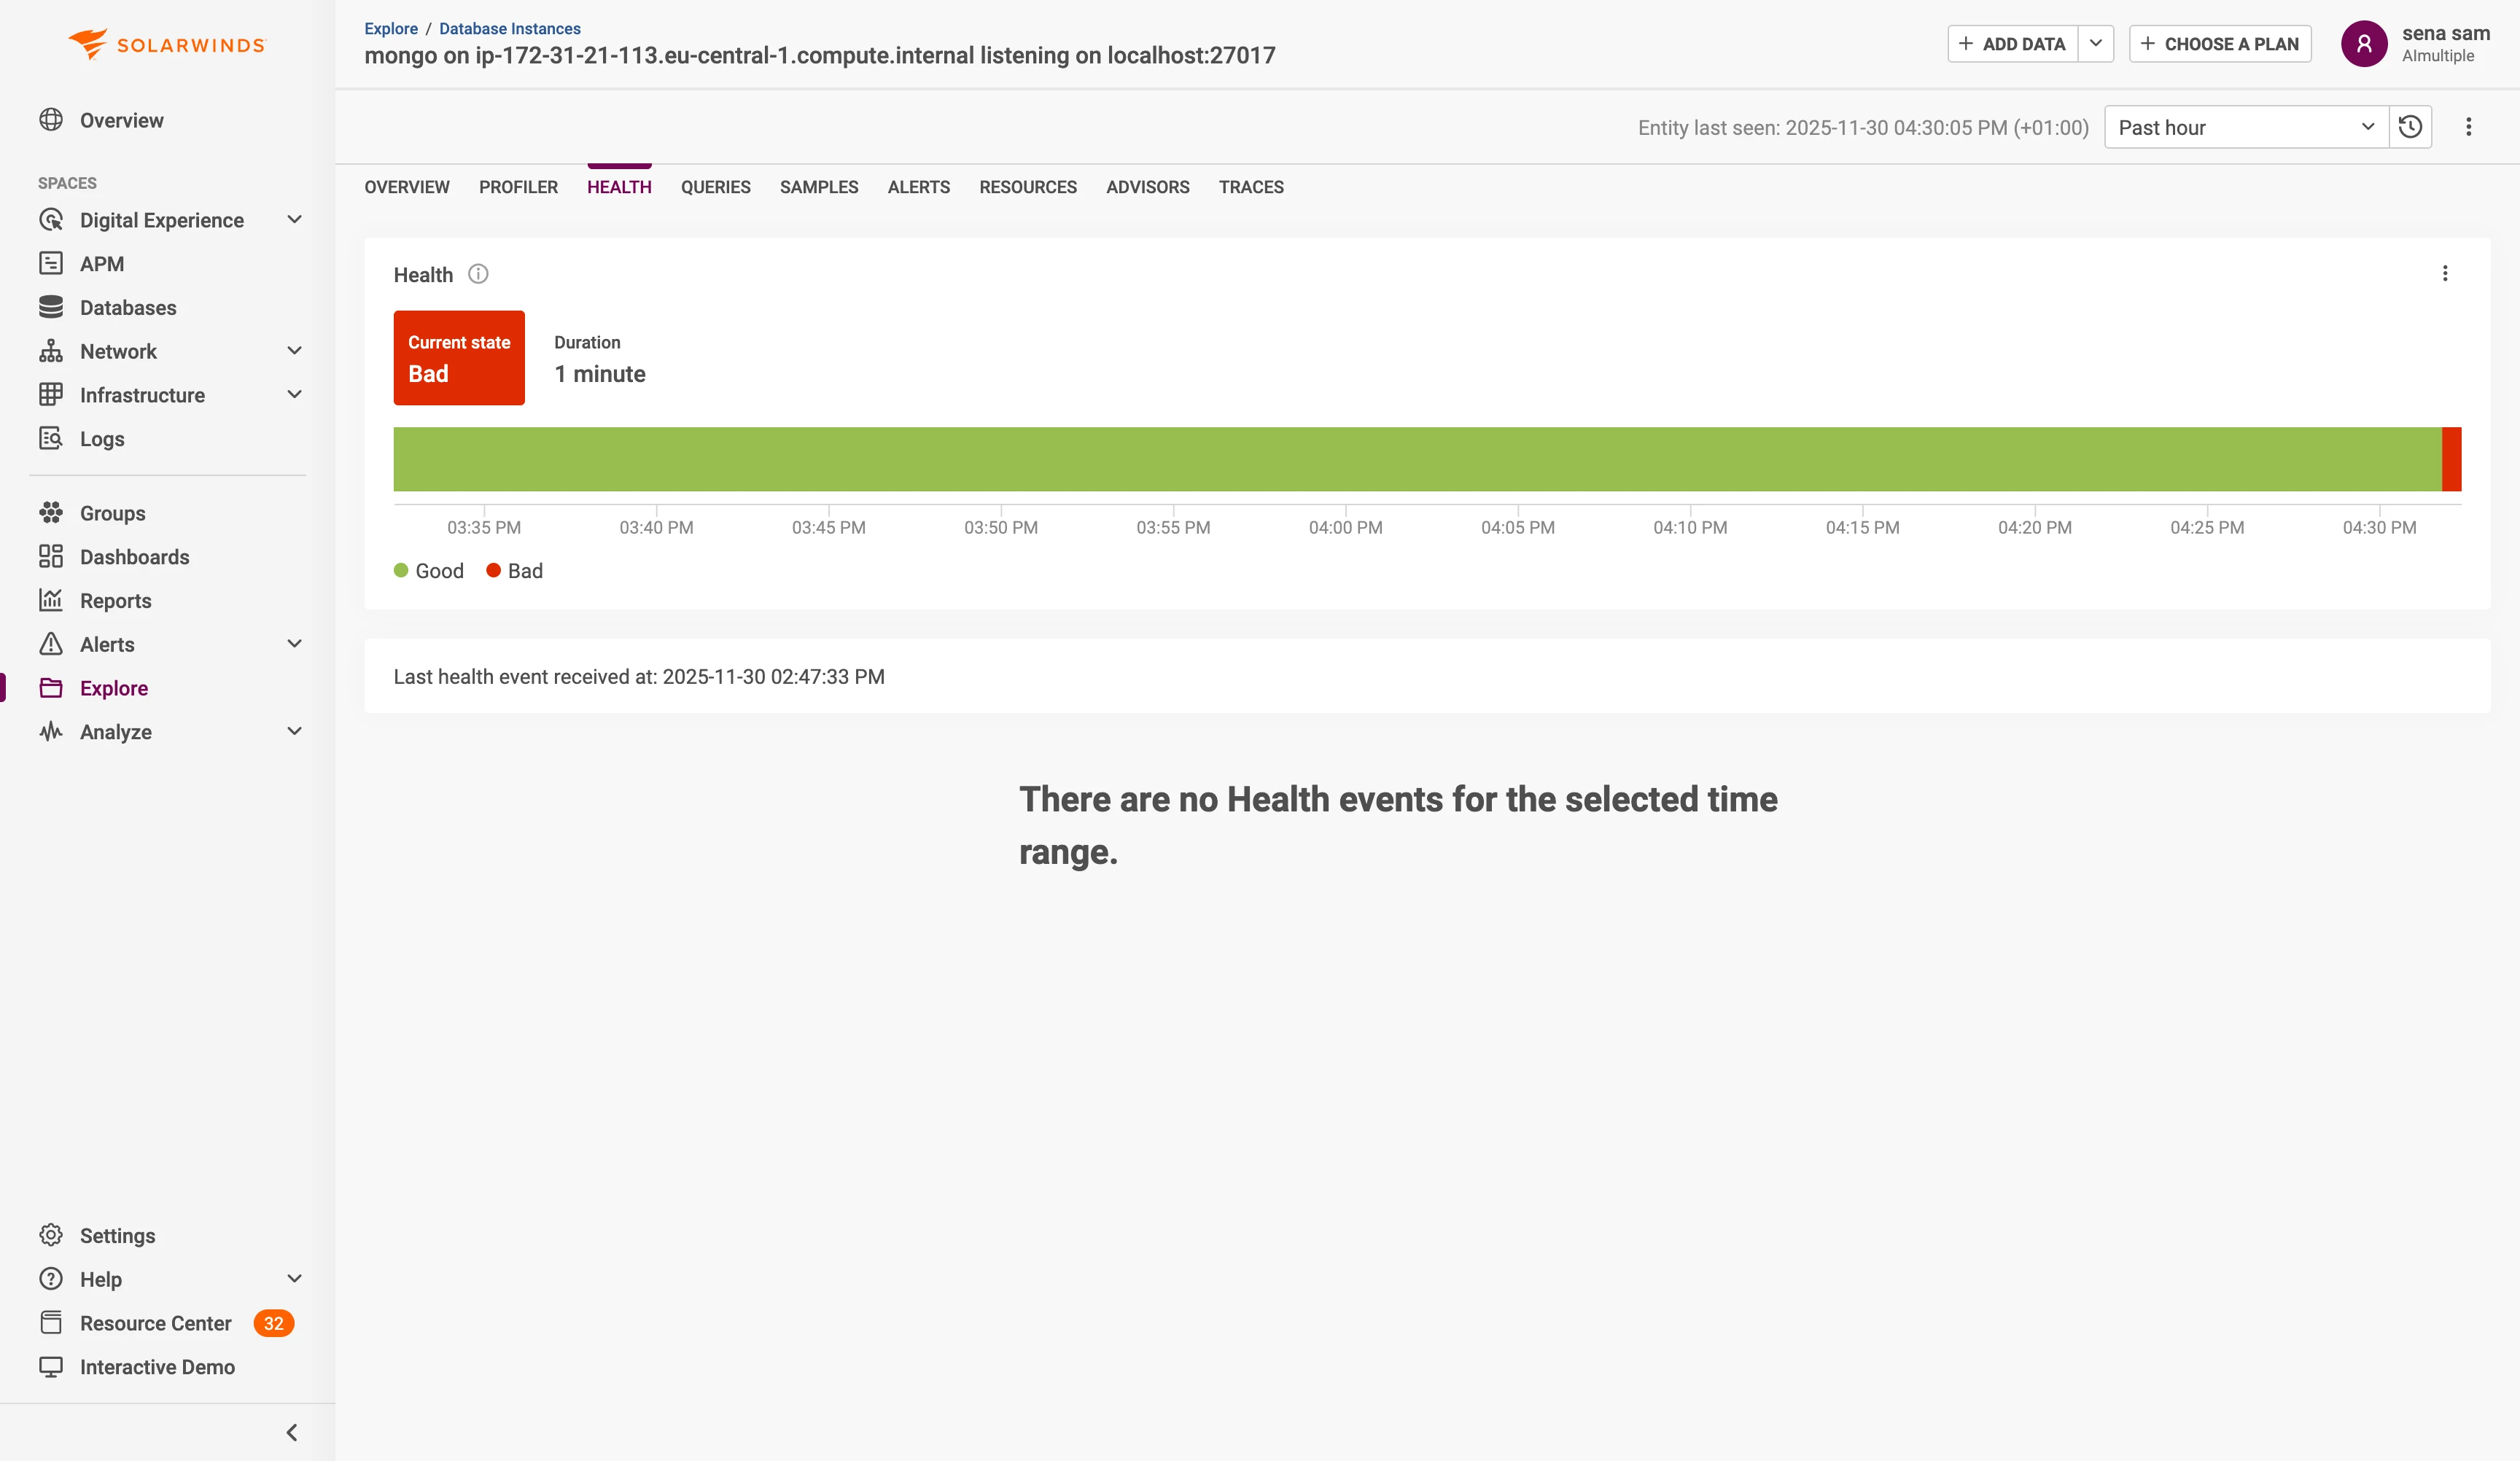The width and height of the screenshot is (2520, 1461).
Task: Click the ADD DATA button
Action: 2012,44
